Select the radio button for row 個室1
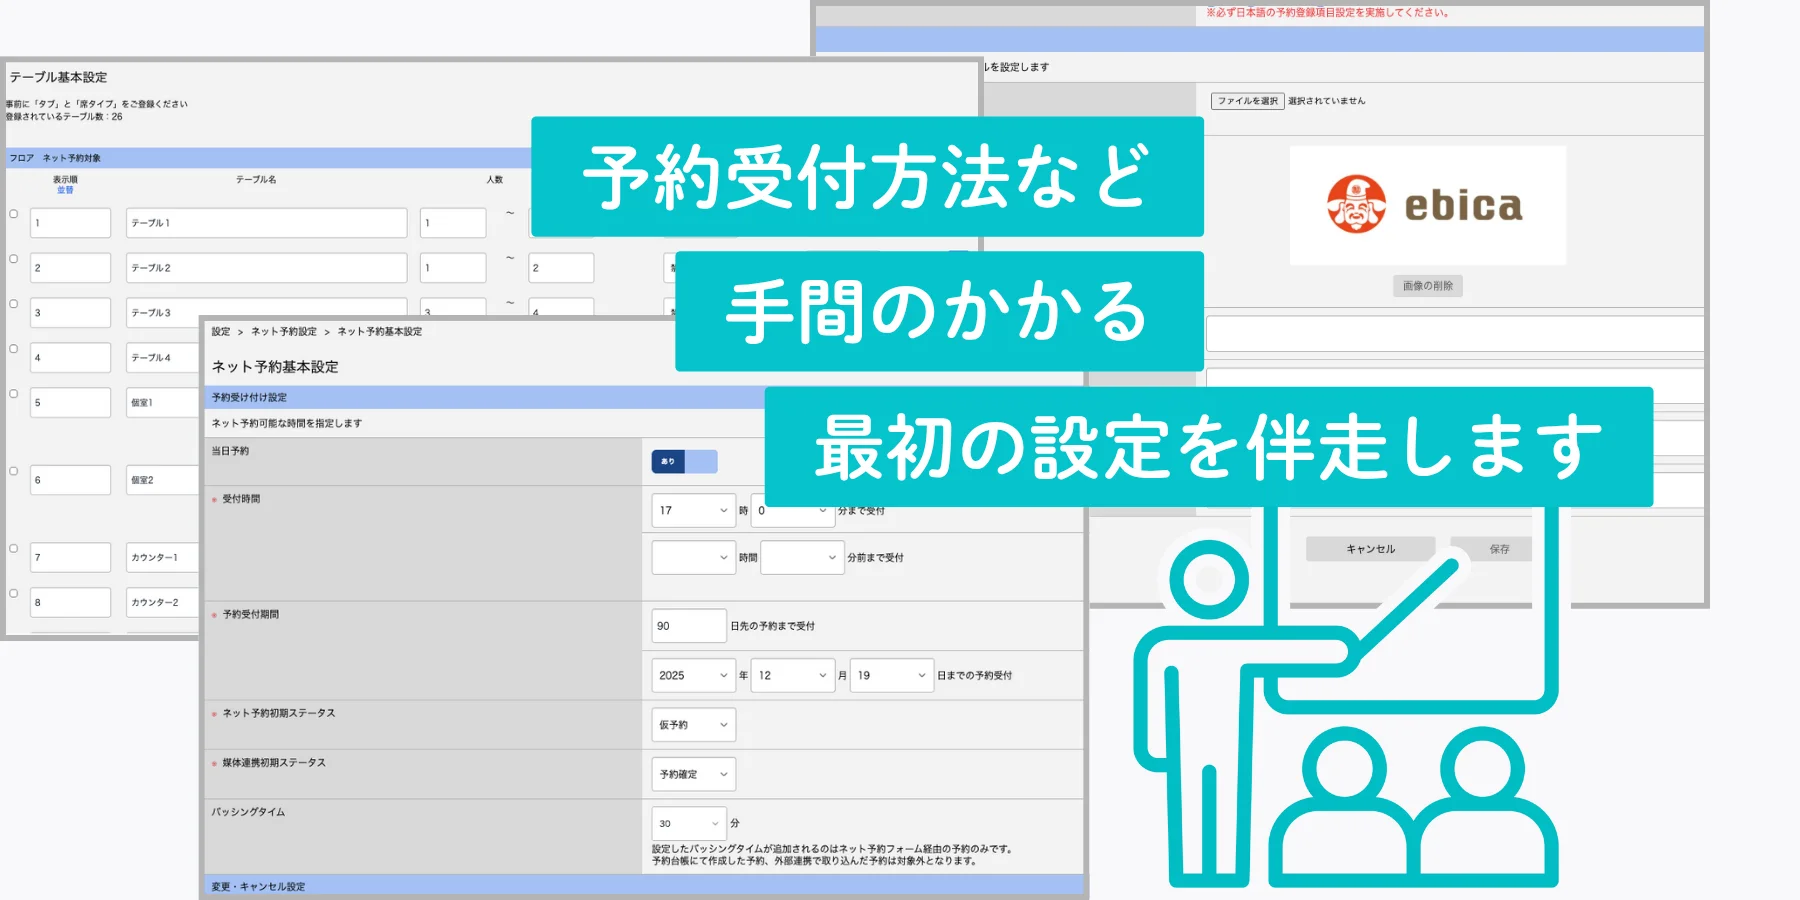The width and height of the screenshot is (1800, 900). (x=14, y=394)
